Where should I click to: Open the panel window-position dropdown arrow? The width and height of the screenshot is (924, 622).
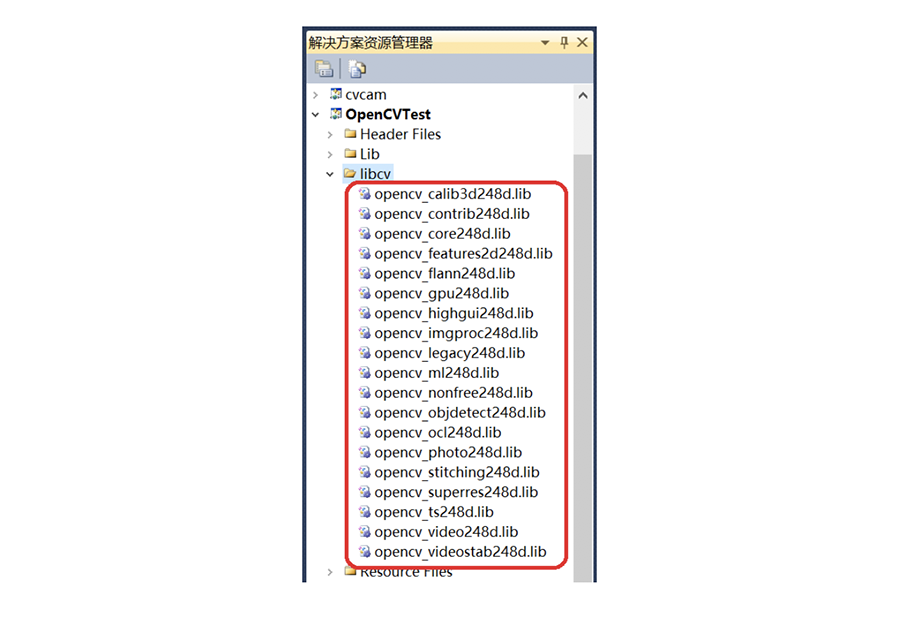tap(545, 42)
